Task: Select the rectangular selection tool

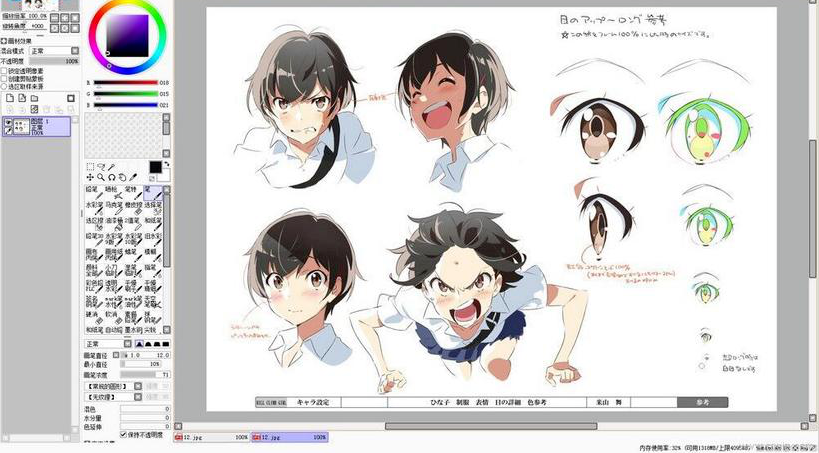Action: click(90, 167)
